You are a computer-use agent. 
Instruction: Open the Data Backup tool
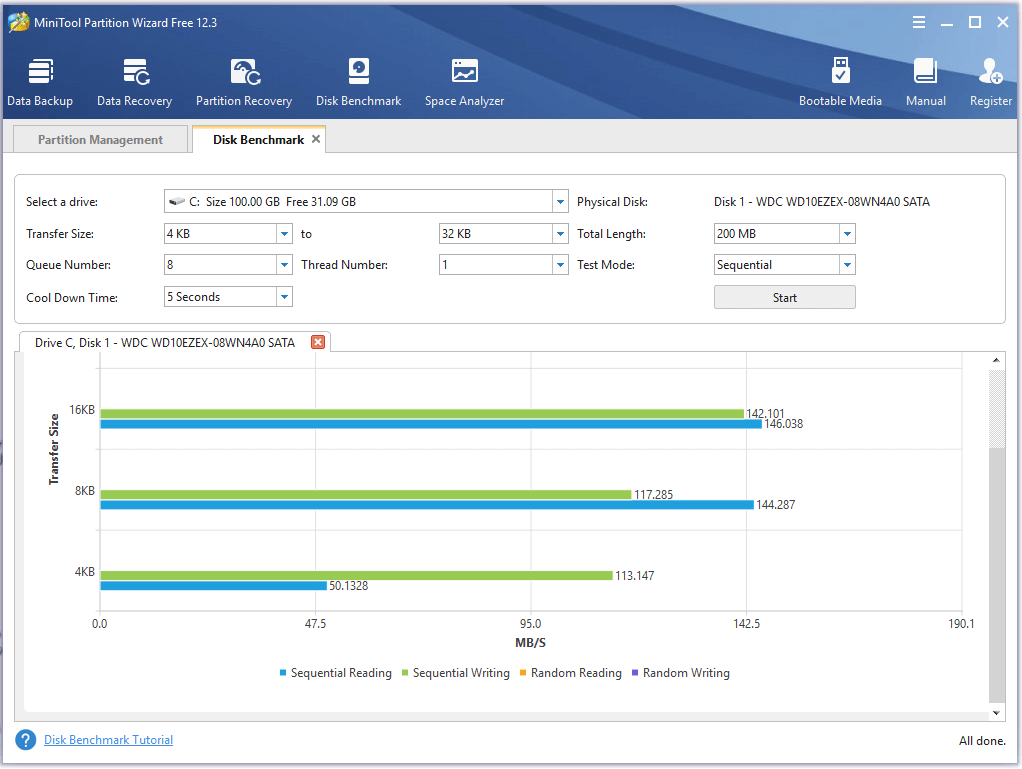click(x=40, y=82)
